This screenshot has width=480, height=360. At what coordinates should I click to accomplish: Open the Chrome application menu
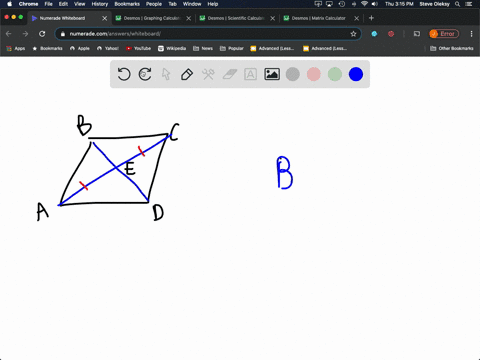pyautogui.click(x=28, y=4)
